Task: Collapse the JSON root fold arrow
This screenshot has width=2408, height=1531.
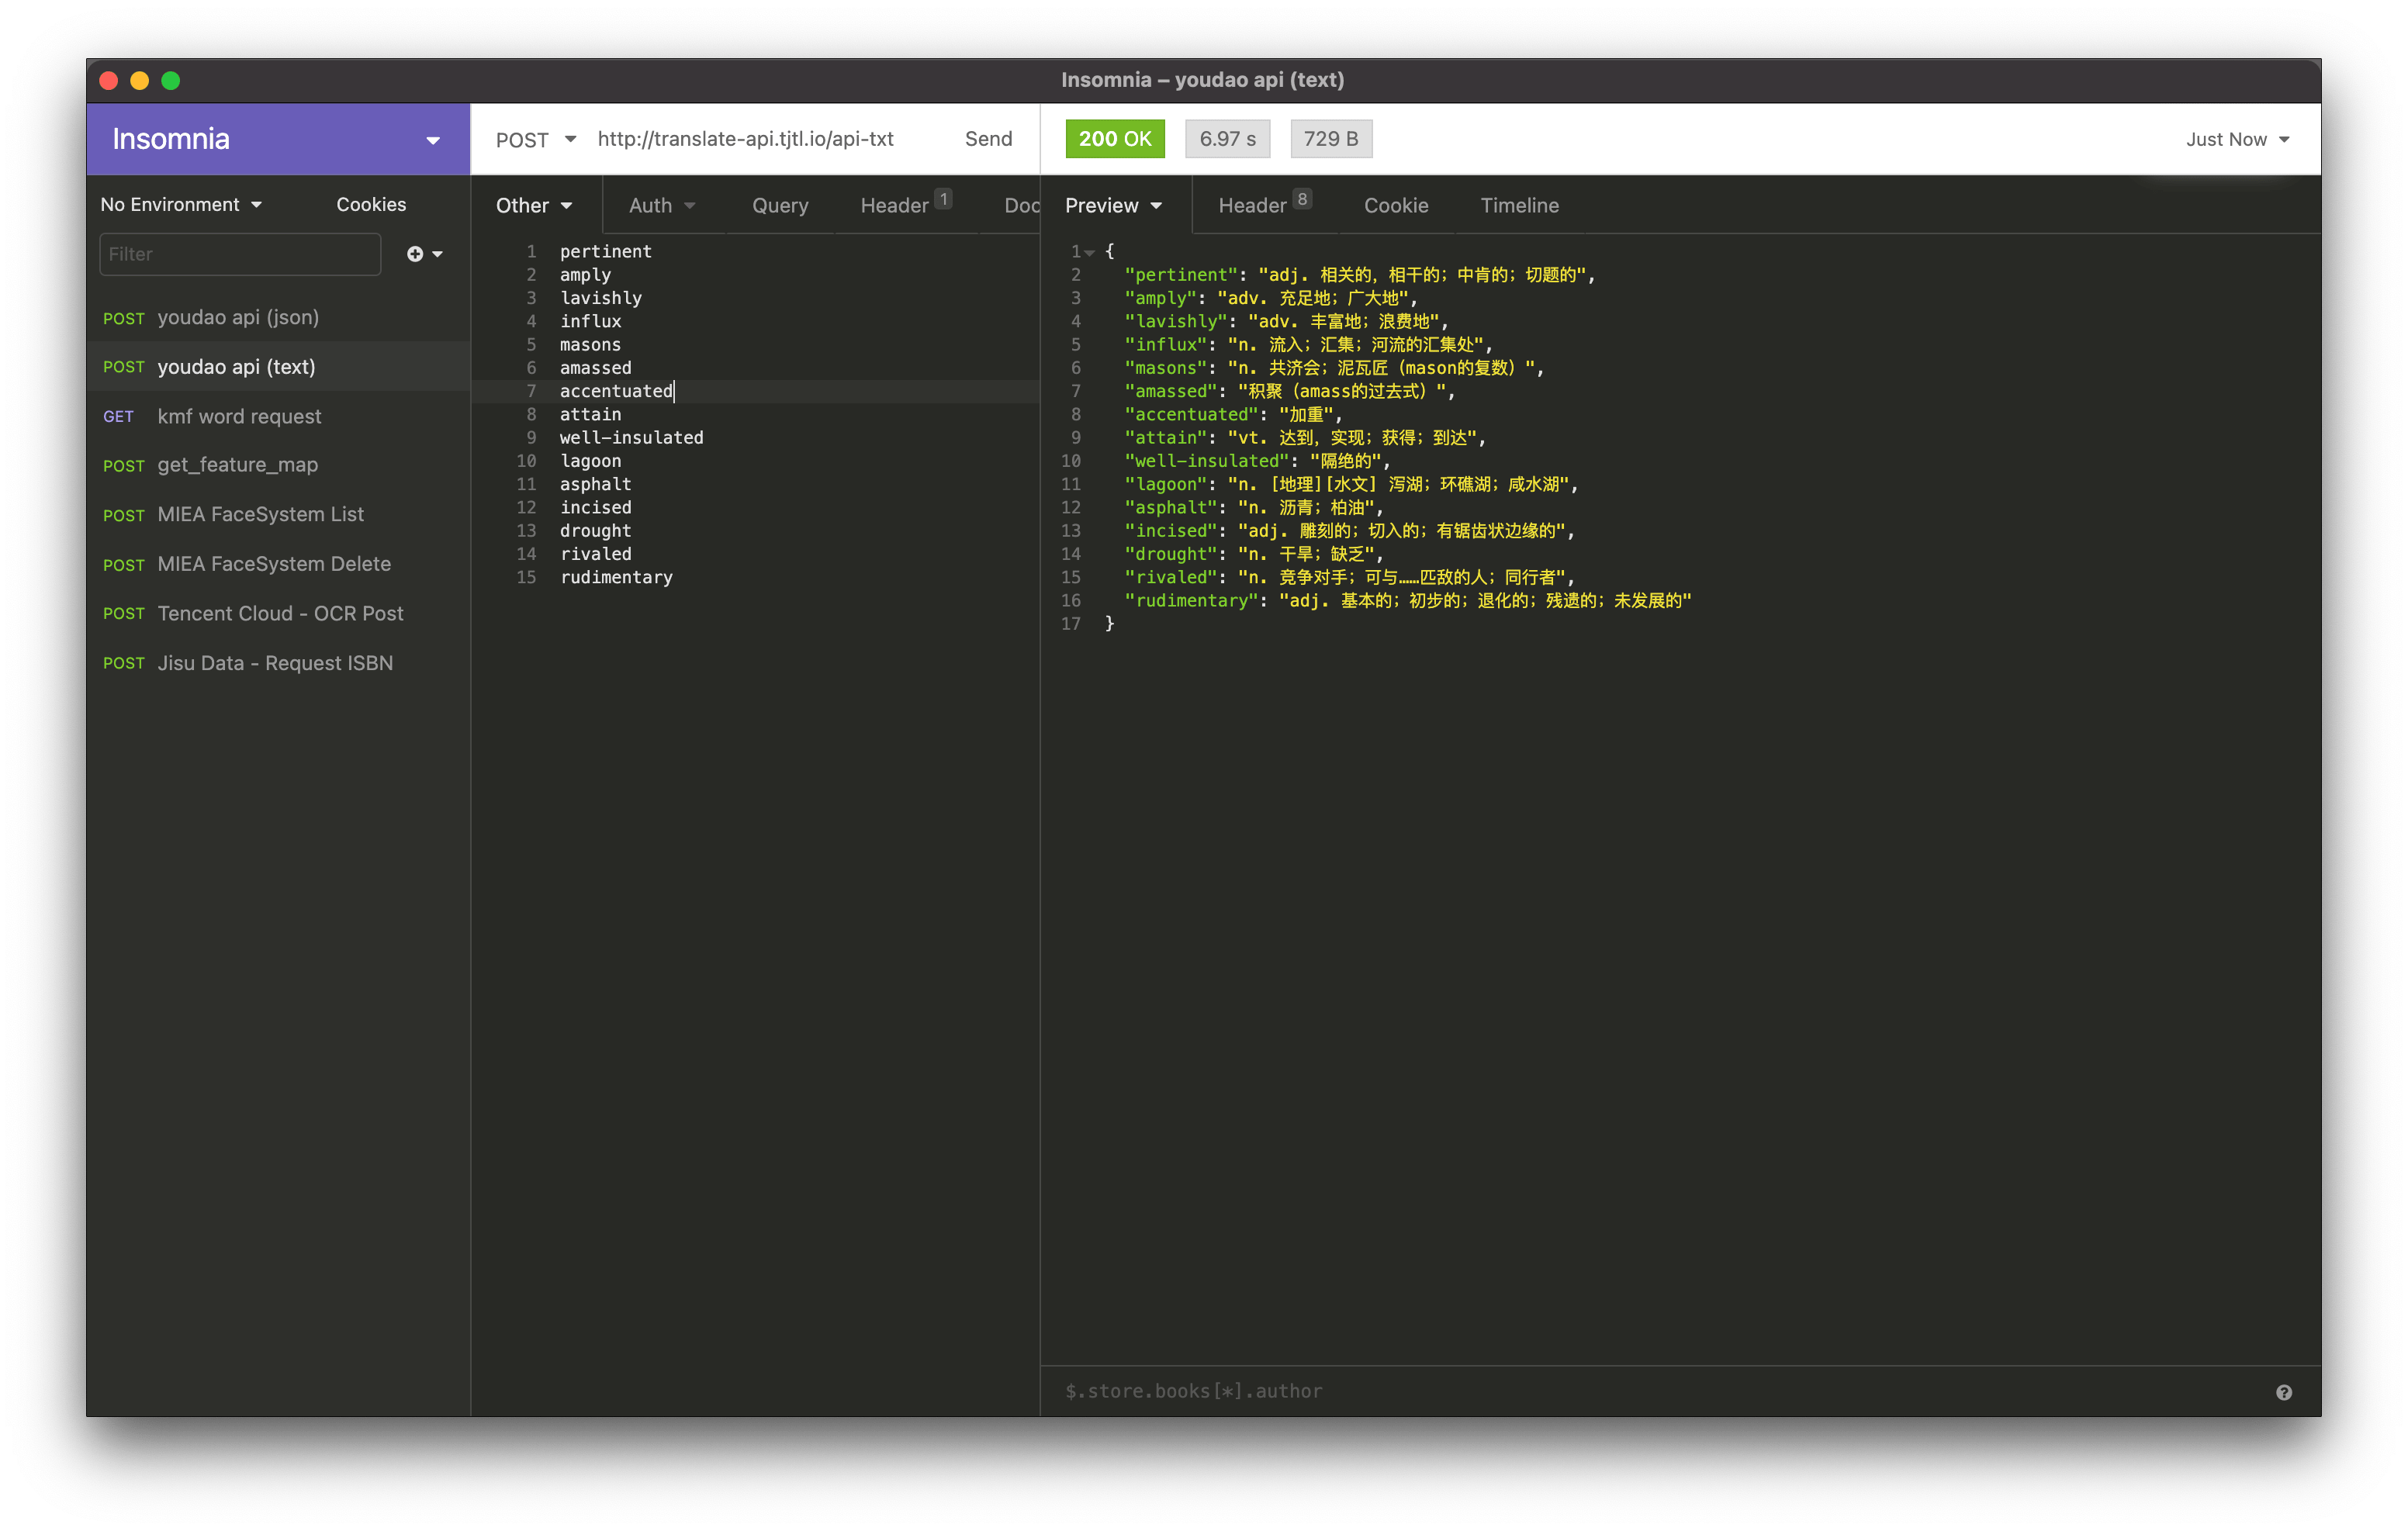Action: [1090, 252]
